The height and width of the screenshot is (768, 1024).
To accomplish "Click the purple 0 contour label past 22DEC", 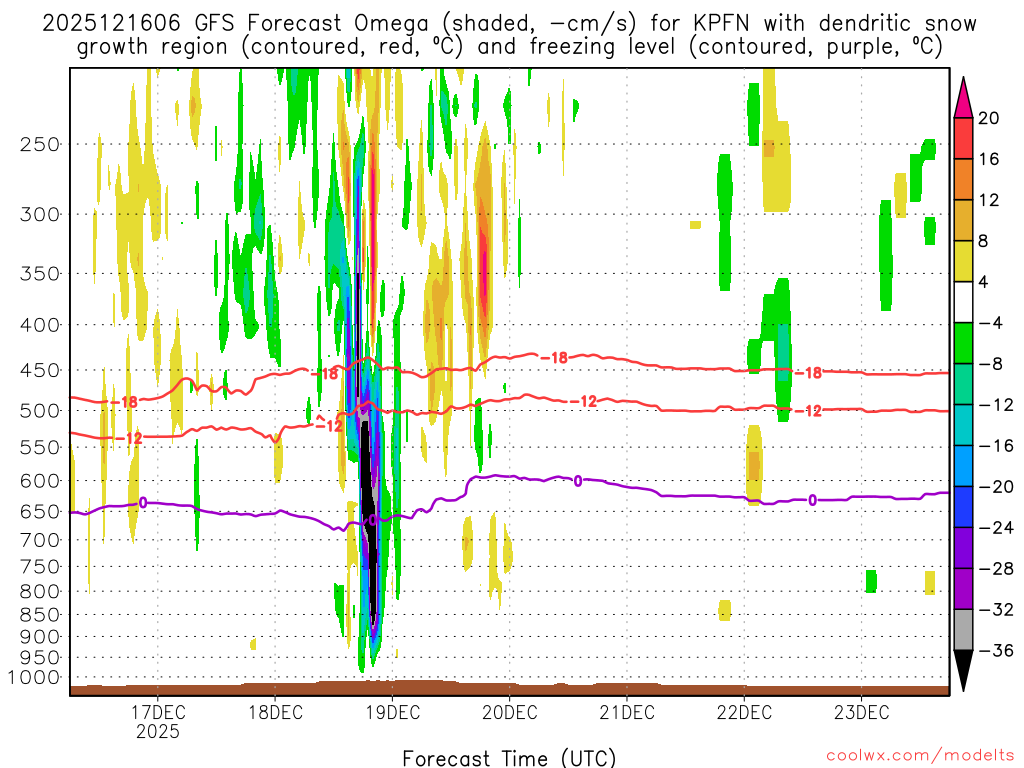I will pos(812,500).
